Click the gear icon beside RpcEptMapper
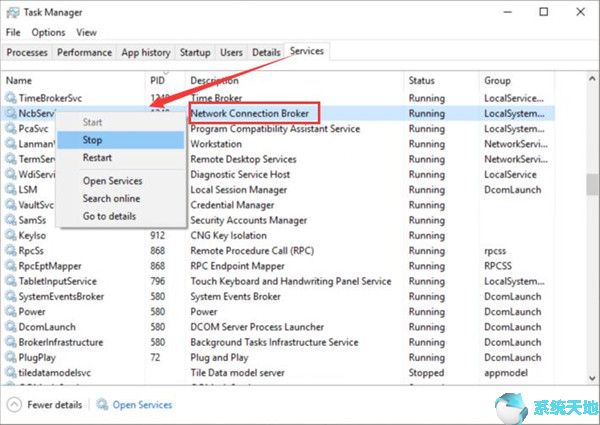Image resolution: width=600 pixels, height=425 pixels. [11, 267]
